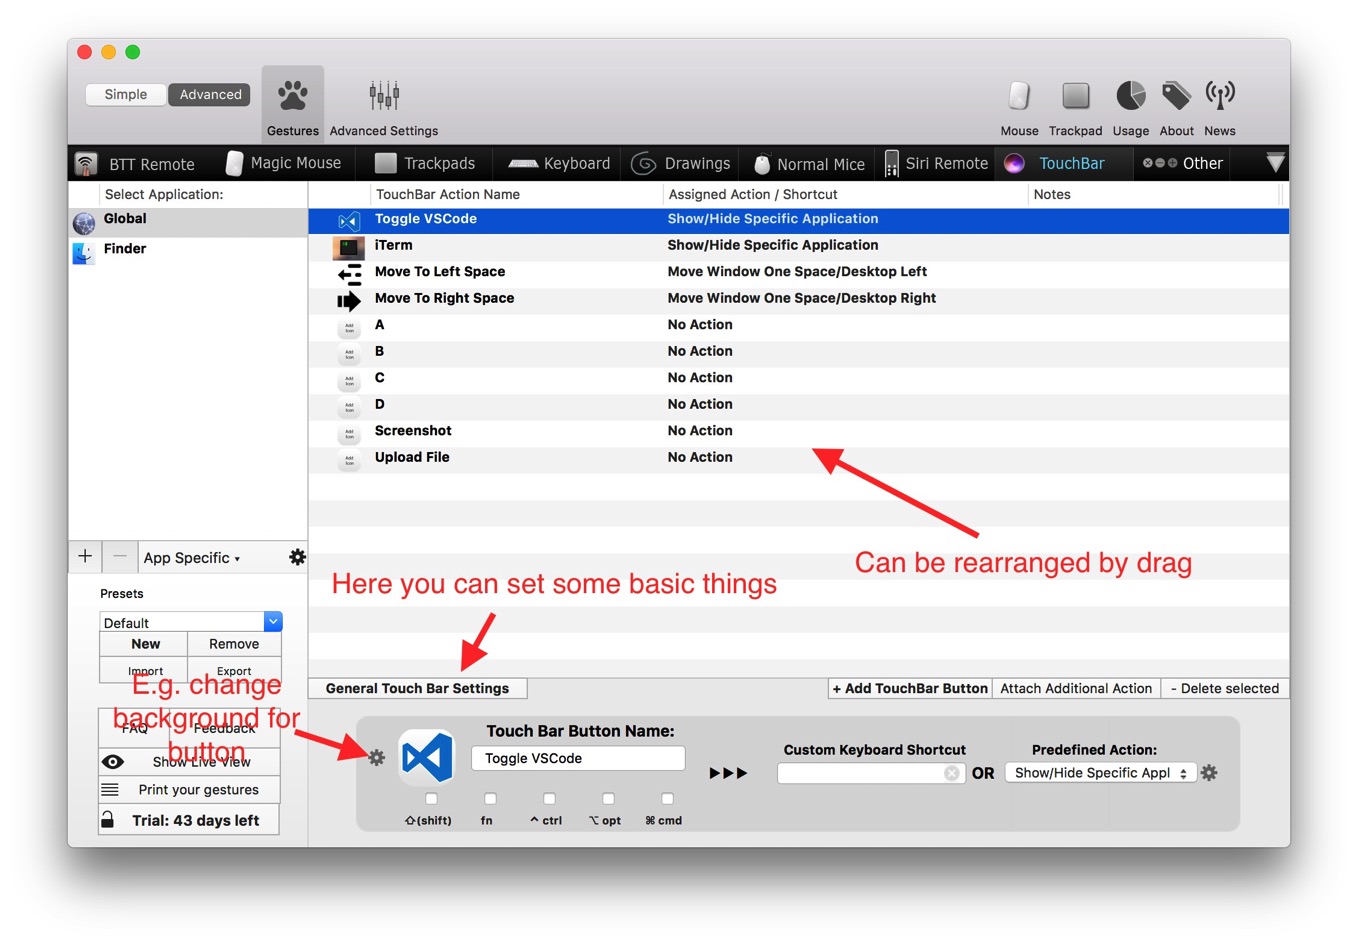1358x944 pixels.
Task: Click the gear icon beside App Specific
Action: point(297,557)
